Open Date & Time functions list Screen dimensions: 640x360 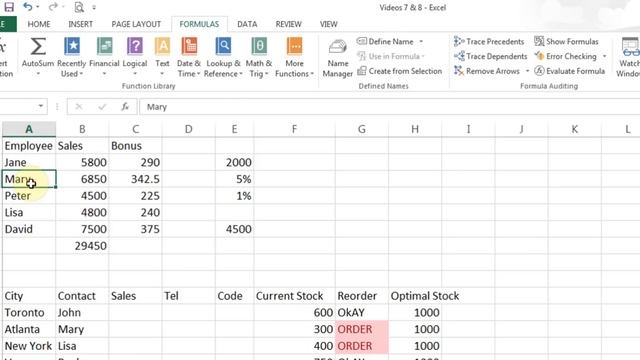pyautogui.click(x=189, y=57)
